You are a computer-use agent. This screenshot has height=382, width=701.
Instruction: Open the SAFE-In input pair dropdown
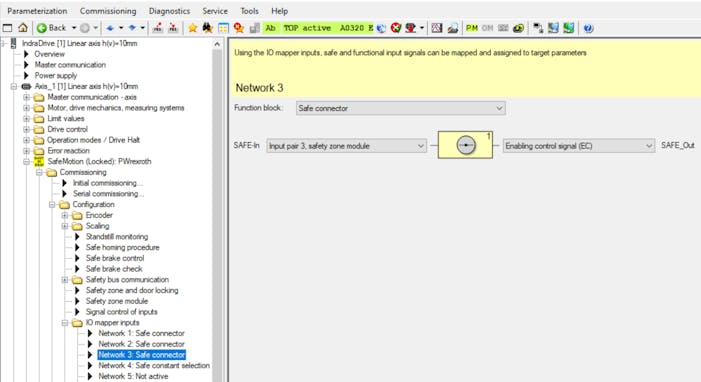click(346, 146)
